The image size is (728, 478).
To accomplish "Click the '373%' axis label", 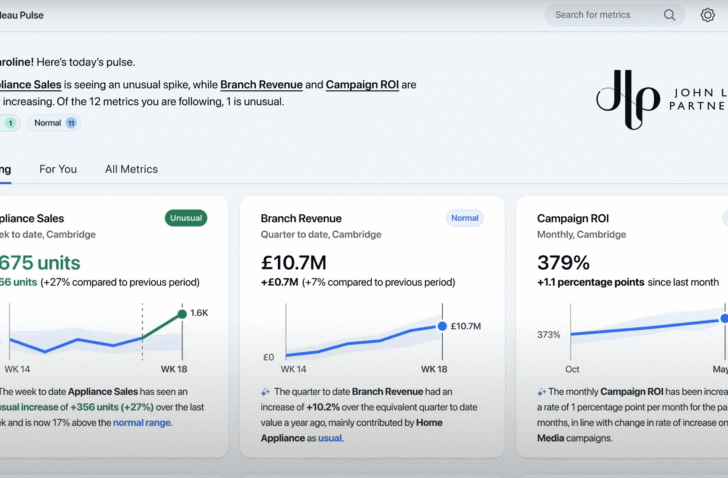I will click(x=549, y=335).
